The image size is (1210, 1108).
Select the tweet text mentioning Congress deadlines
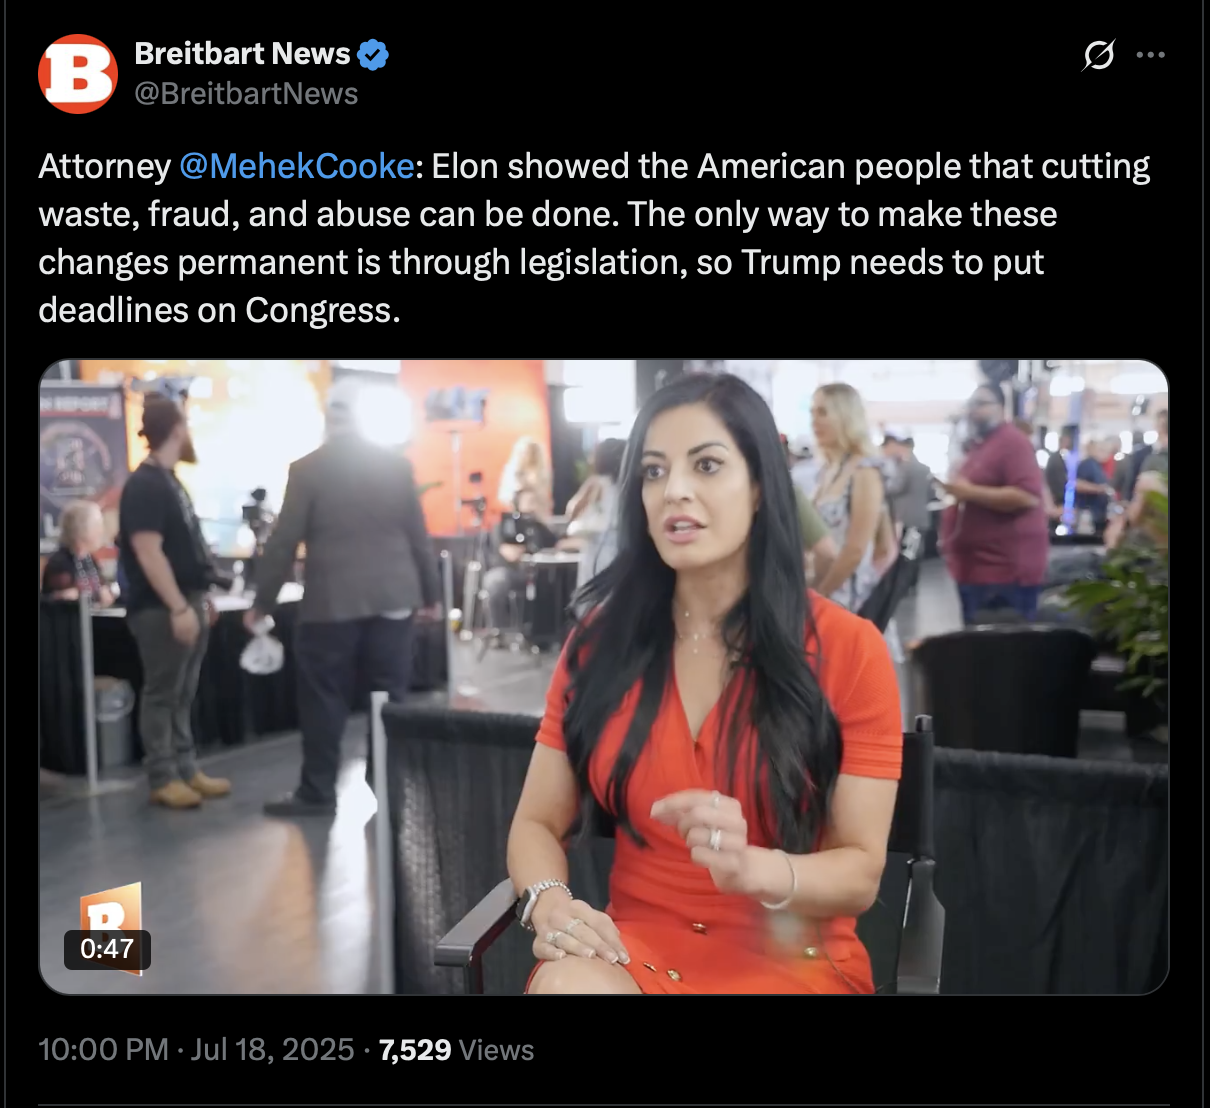pos(594,238)
